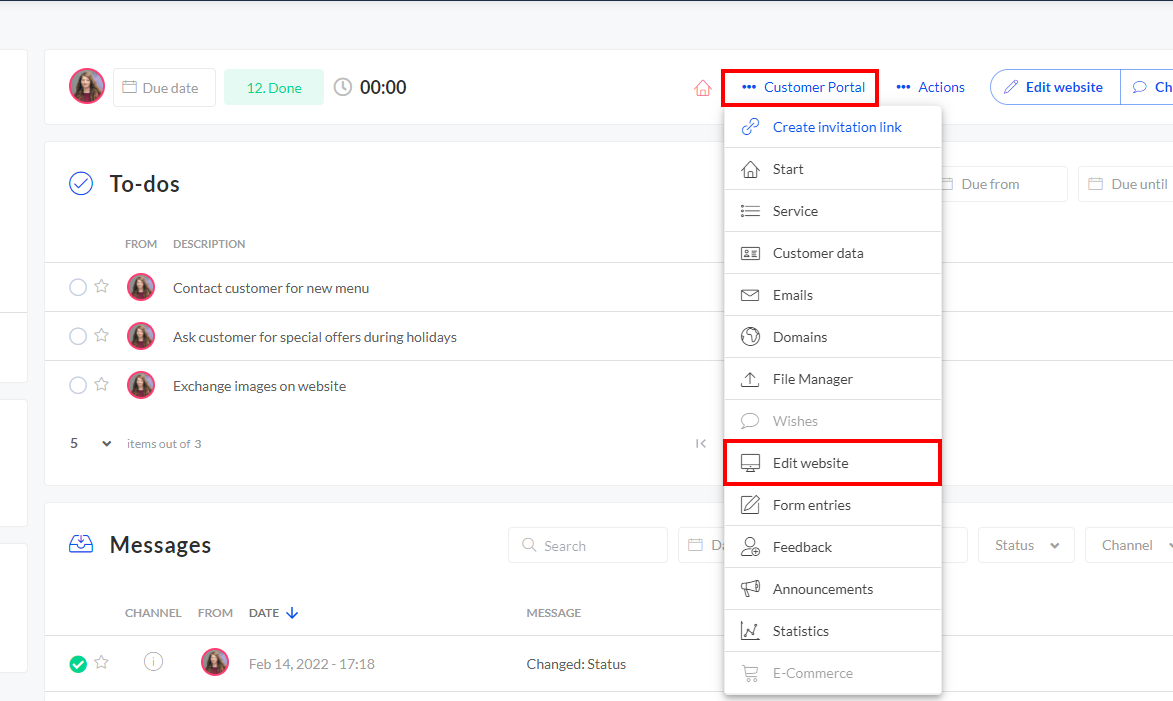Click the Messages inbox icon
The width and height of the screenshot is (1173, 701).
(81, 544)
